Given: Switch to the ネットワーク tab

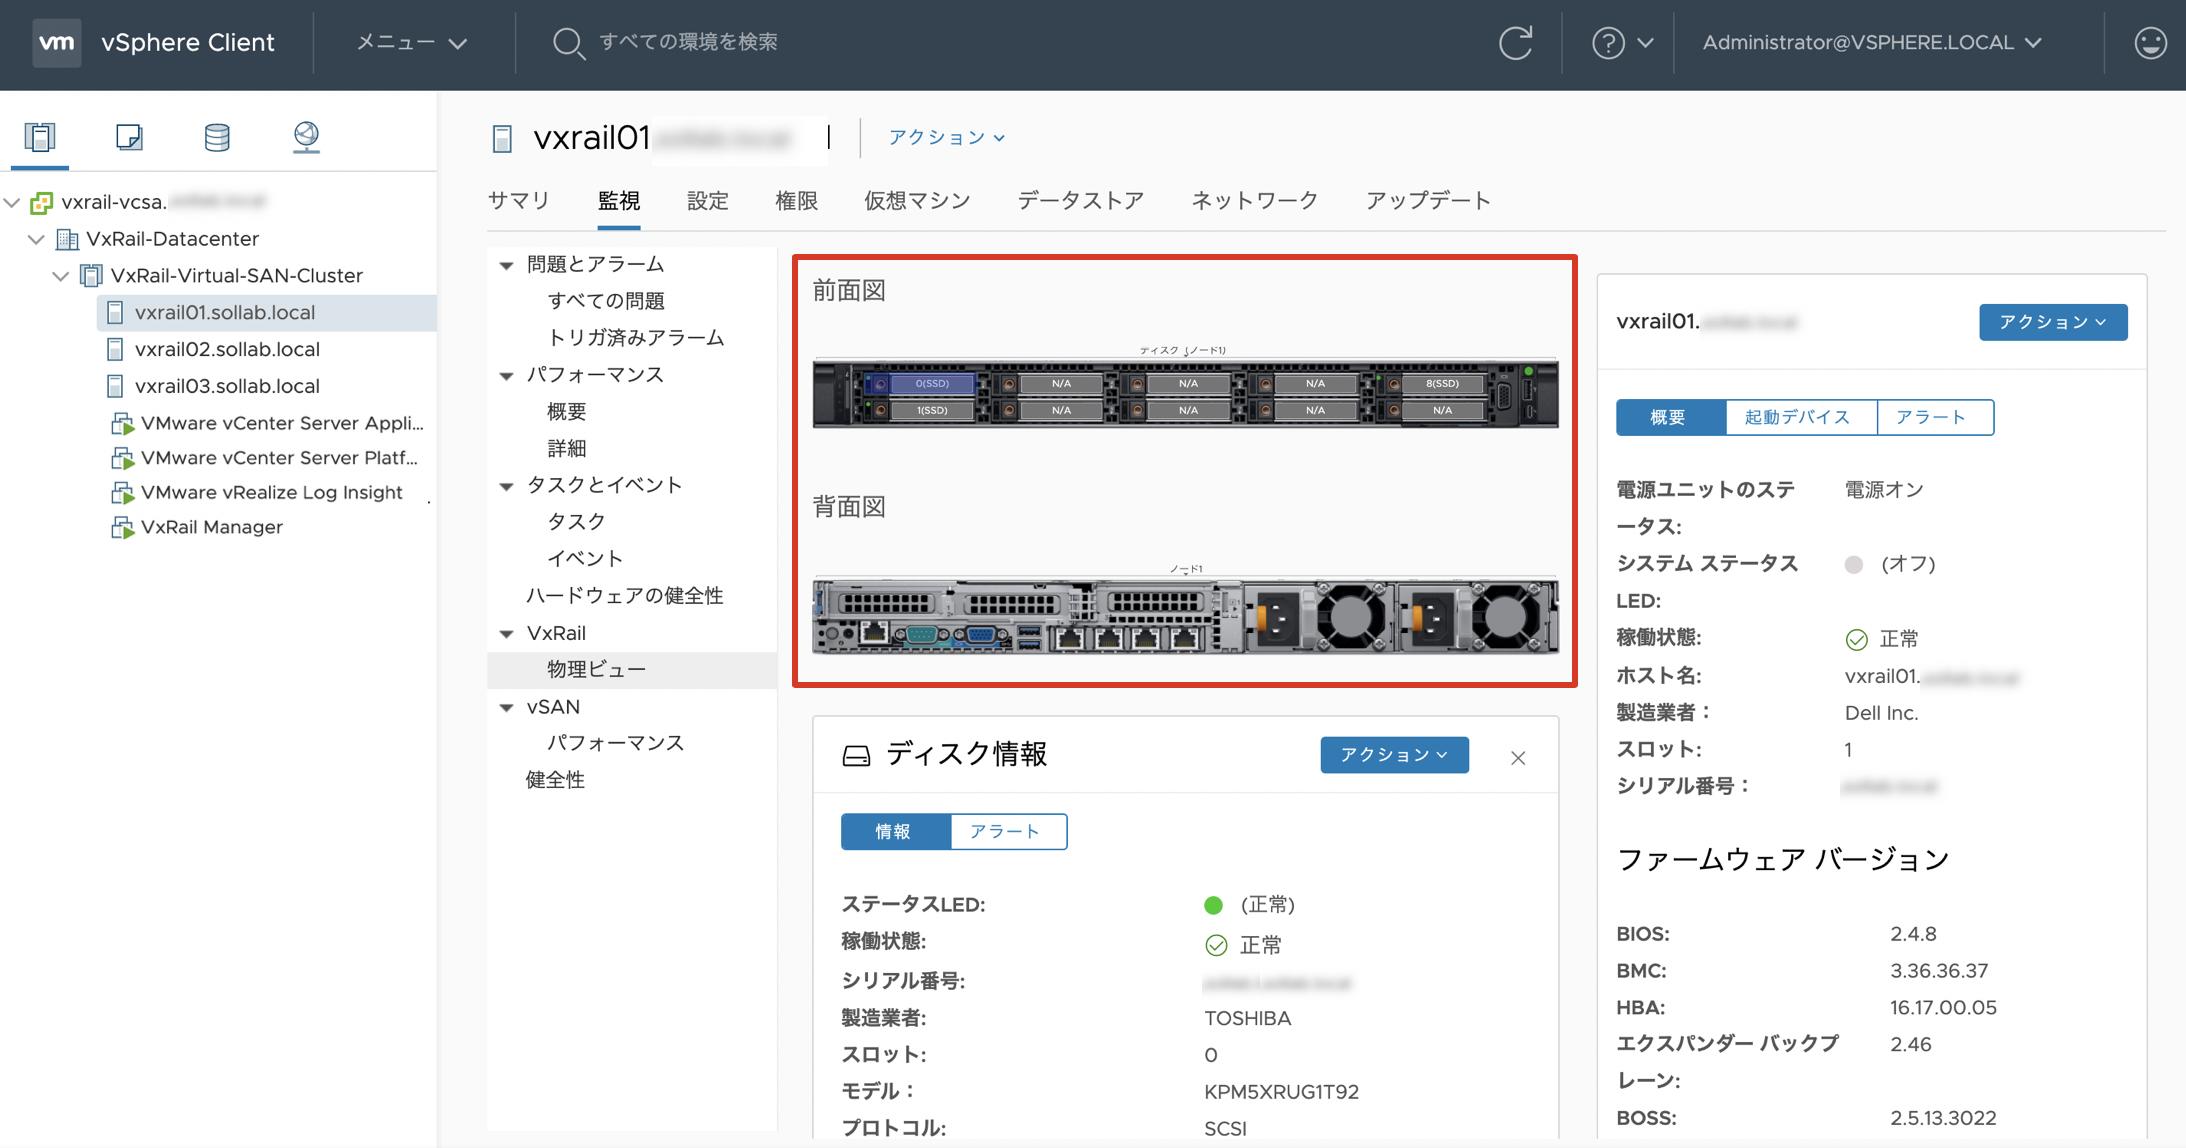Looking at the screenshot, I should [x=1255, y=201].
